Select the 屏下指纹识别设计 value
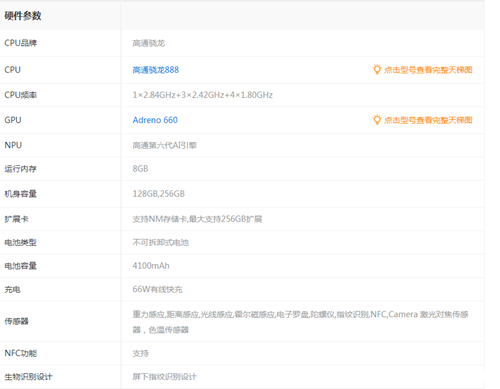This screenshot has height=389, width=500. [165, 377]
